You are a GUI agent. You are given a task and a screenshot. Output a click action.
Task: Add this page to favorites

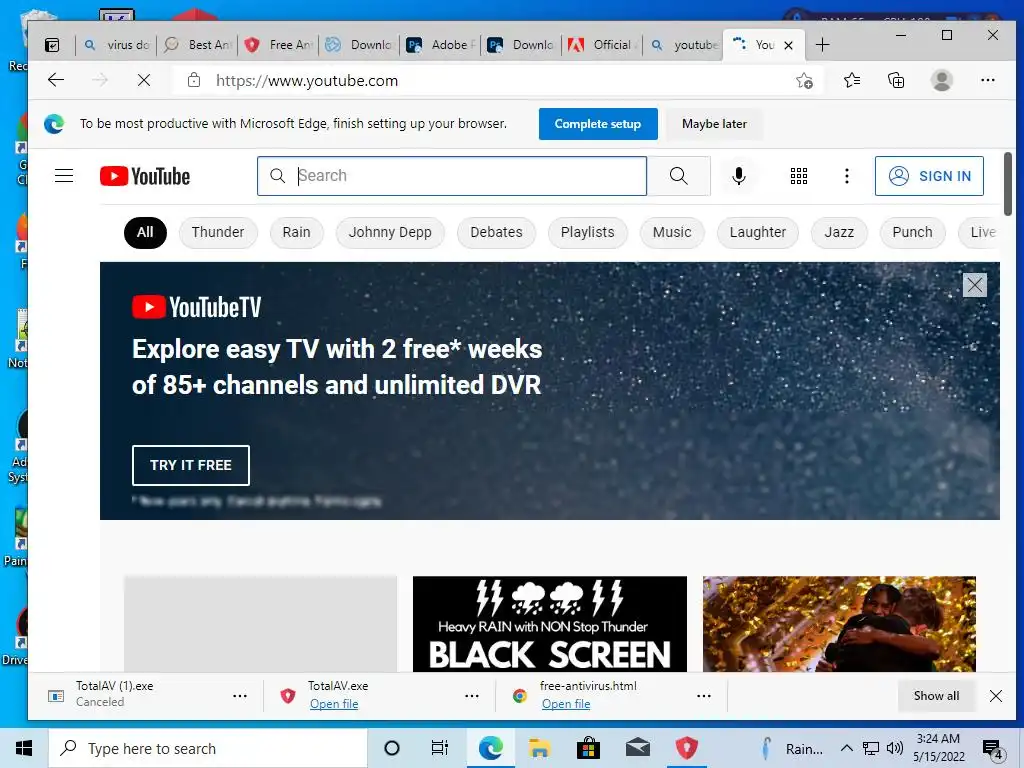click(805, 80)
